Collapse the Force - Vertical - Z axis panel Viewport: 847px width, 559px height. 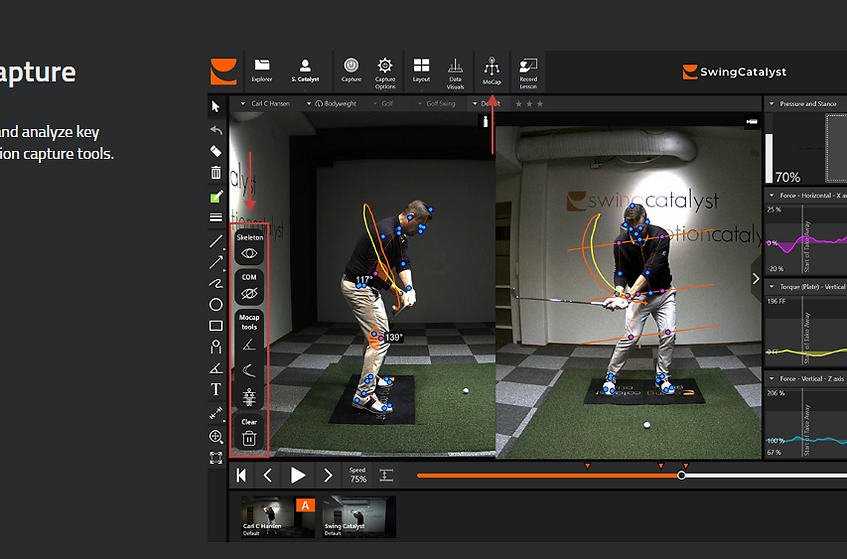[x=771, y=379]
